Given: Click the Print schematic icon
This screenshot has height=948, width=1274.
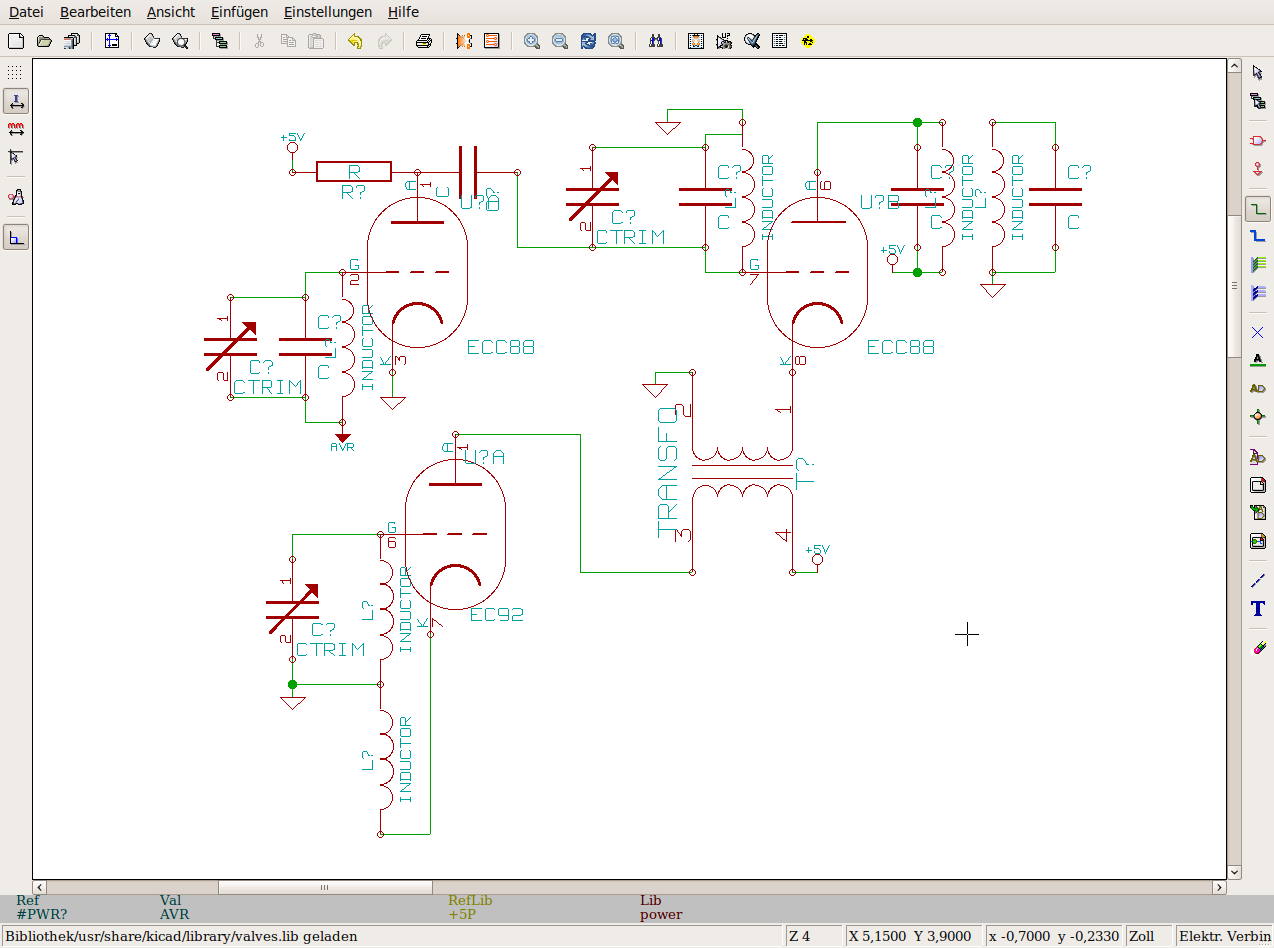Looking at the screenshot, I should (x=424, y=41).
